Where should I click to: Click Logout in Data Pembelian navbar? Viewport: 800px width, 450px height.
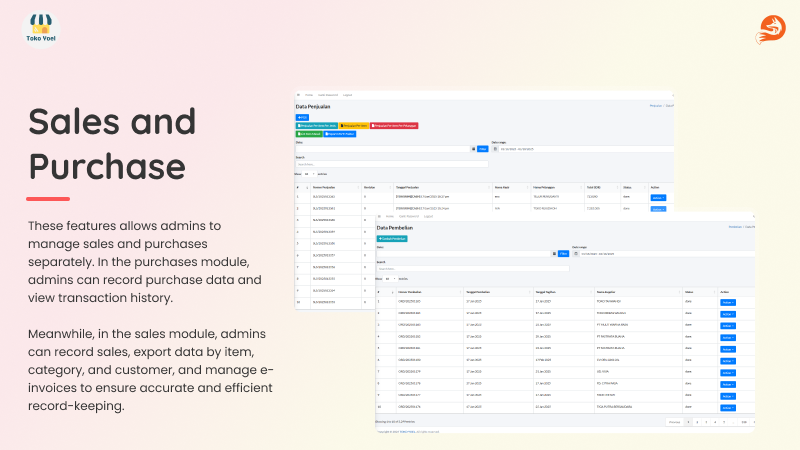pos(428,216)
